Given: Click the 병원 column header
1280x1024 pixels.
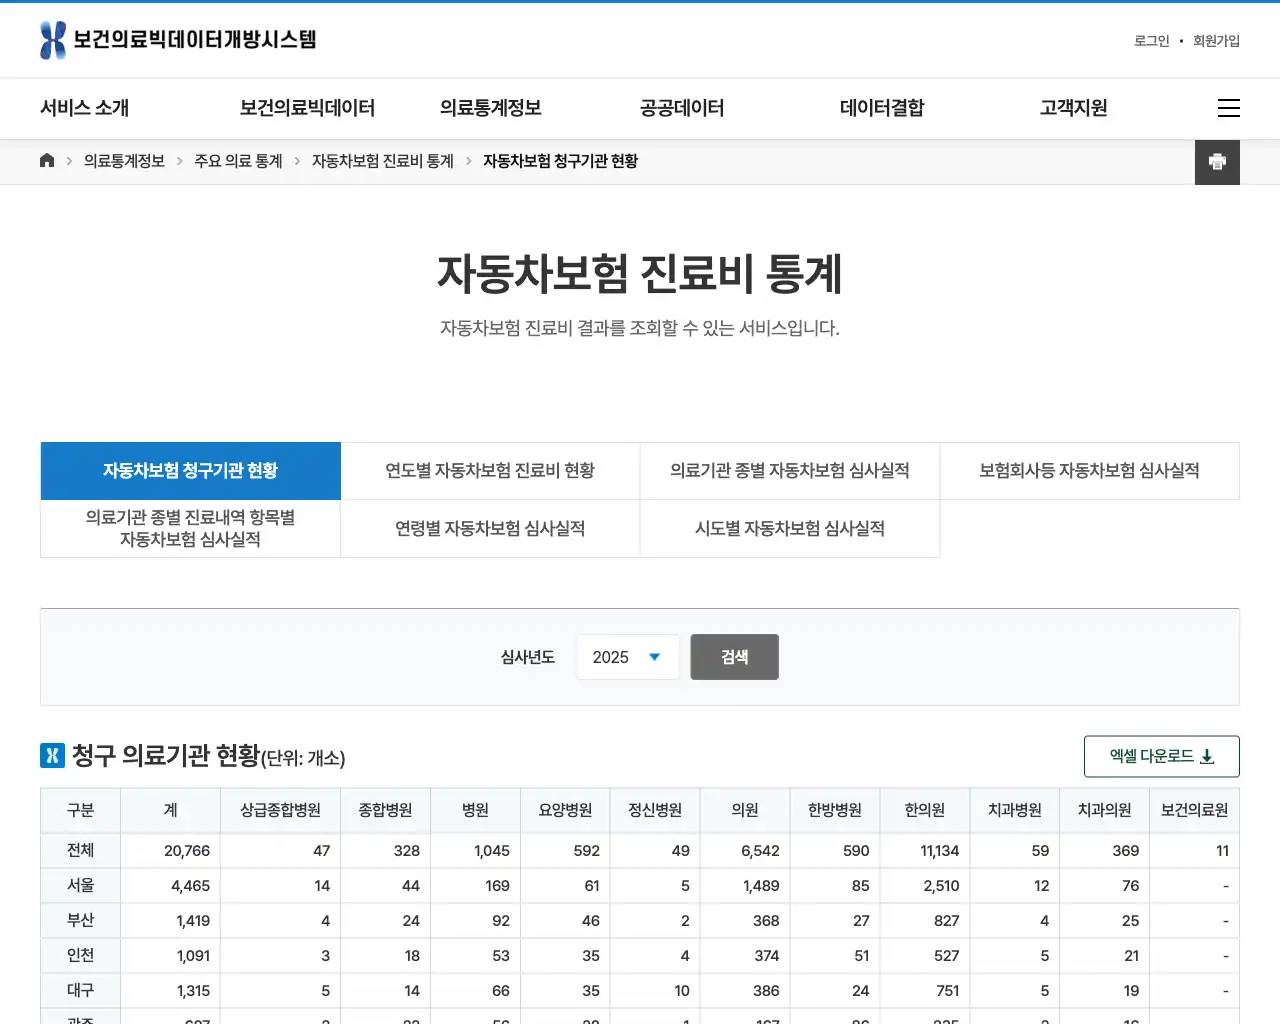Looking at the screenshot, I should point(476,810).
